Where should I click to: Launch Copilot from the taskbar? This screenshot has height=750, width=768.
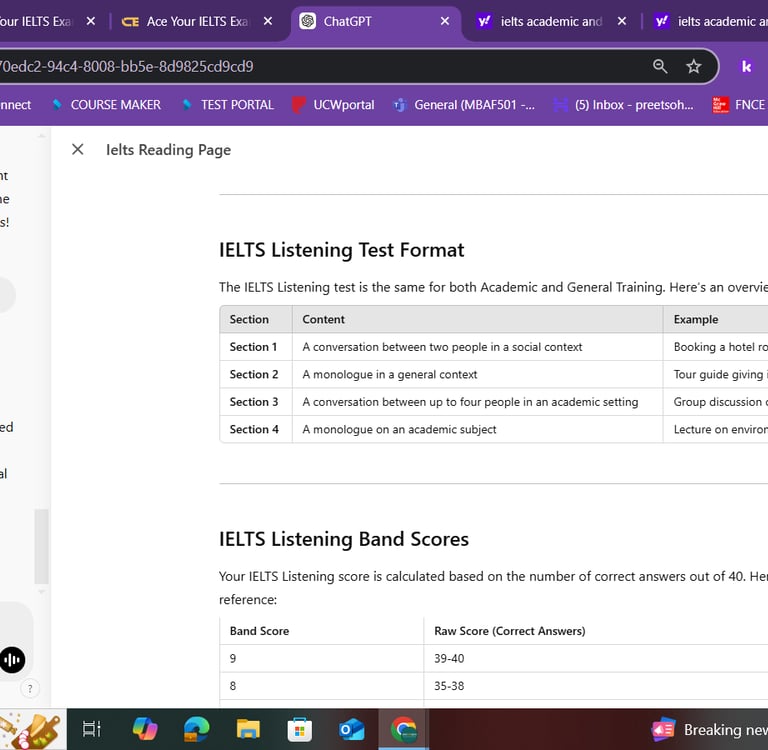145,729
